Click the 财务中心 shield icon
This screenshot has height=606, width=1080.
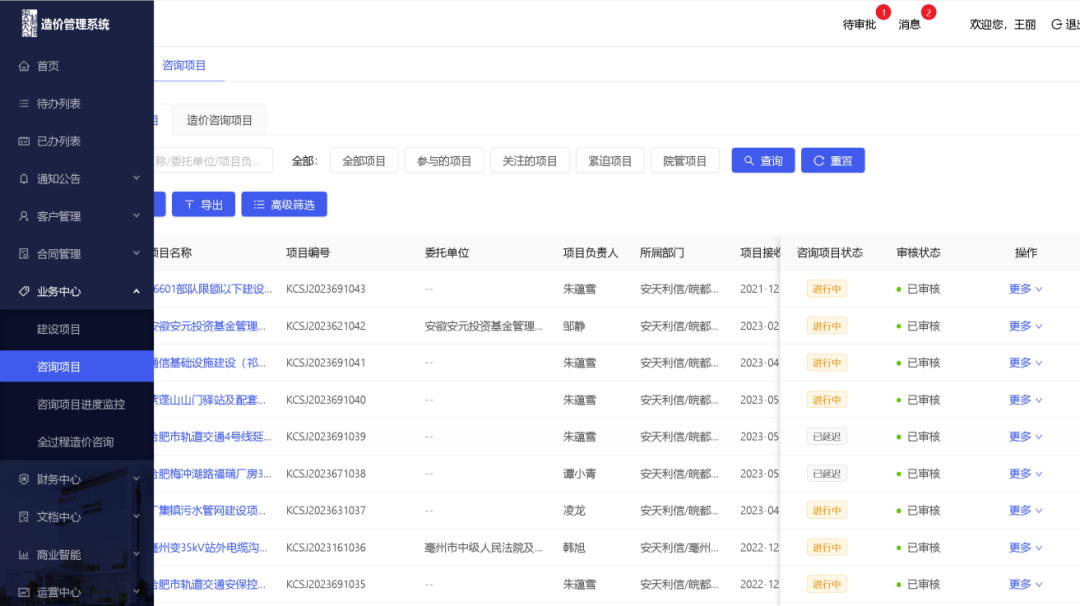click(x=24, y=479)
